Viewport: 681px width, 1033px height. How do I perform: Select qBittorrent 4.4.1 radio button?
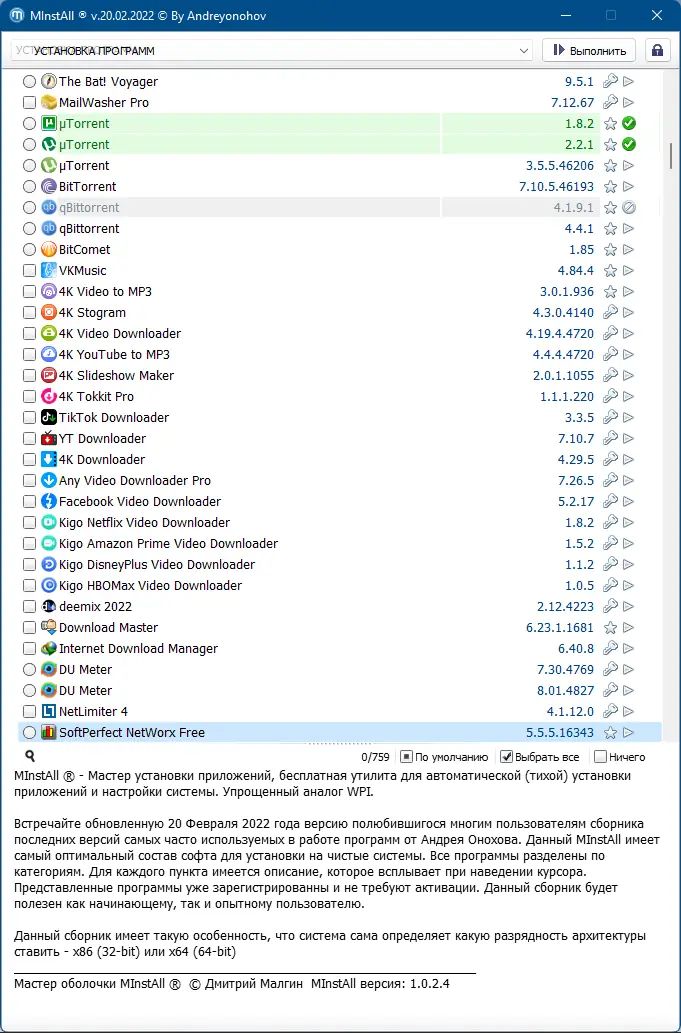29,229
